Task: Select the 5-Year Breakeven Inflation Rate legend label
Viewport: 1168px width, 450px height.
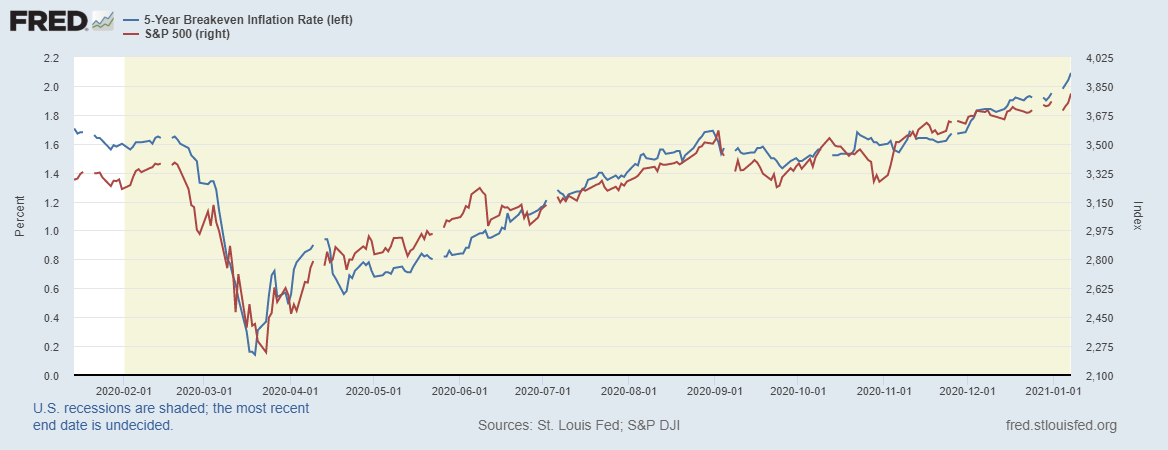Action: (x=248, y=20)
